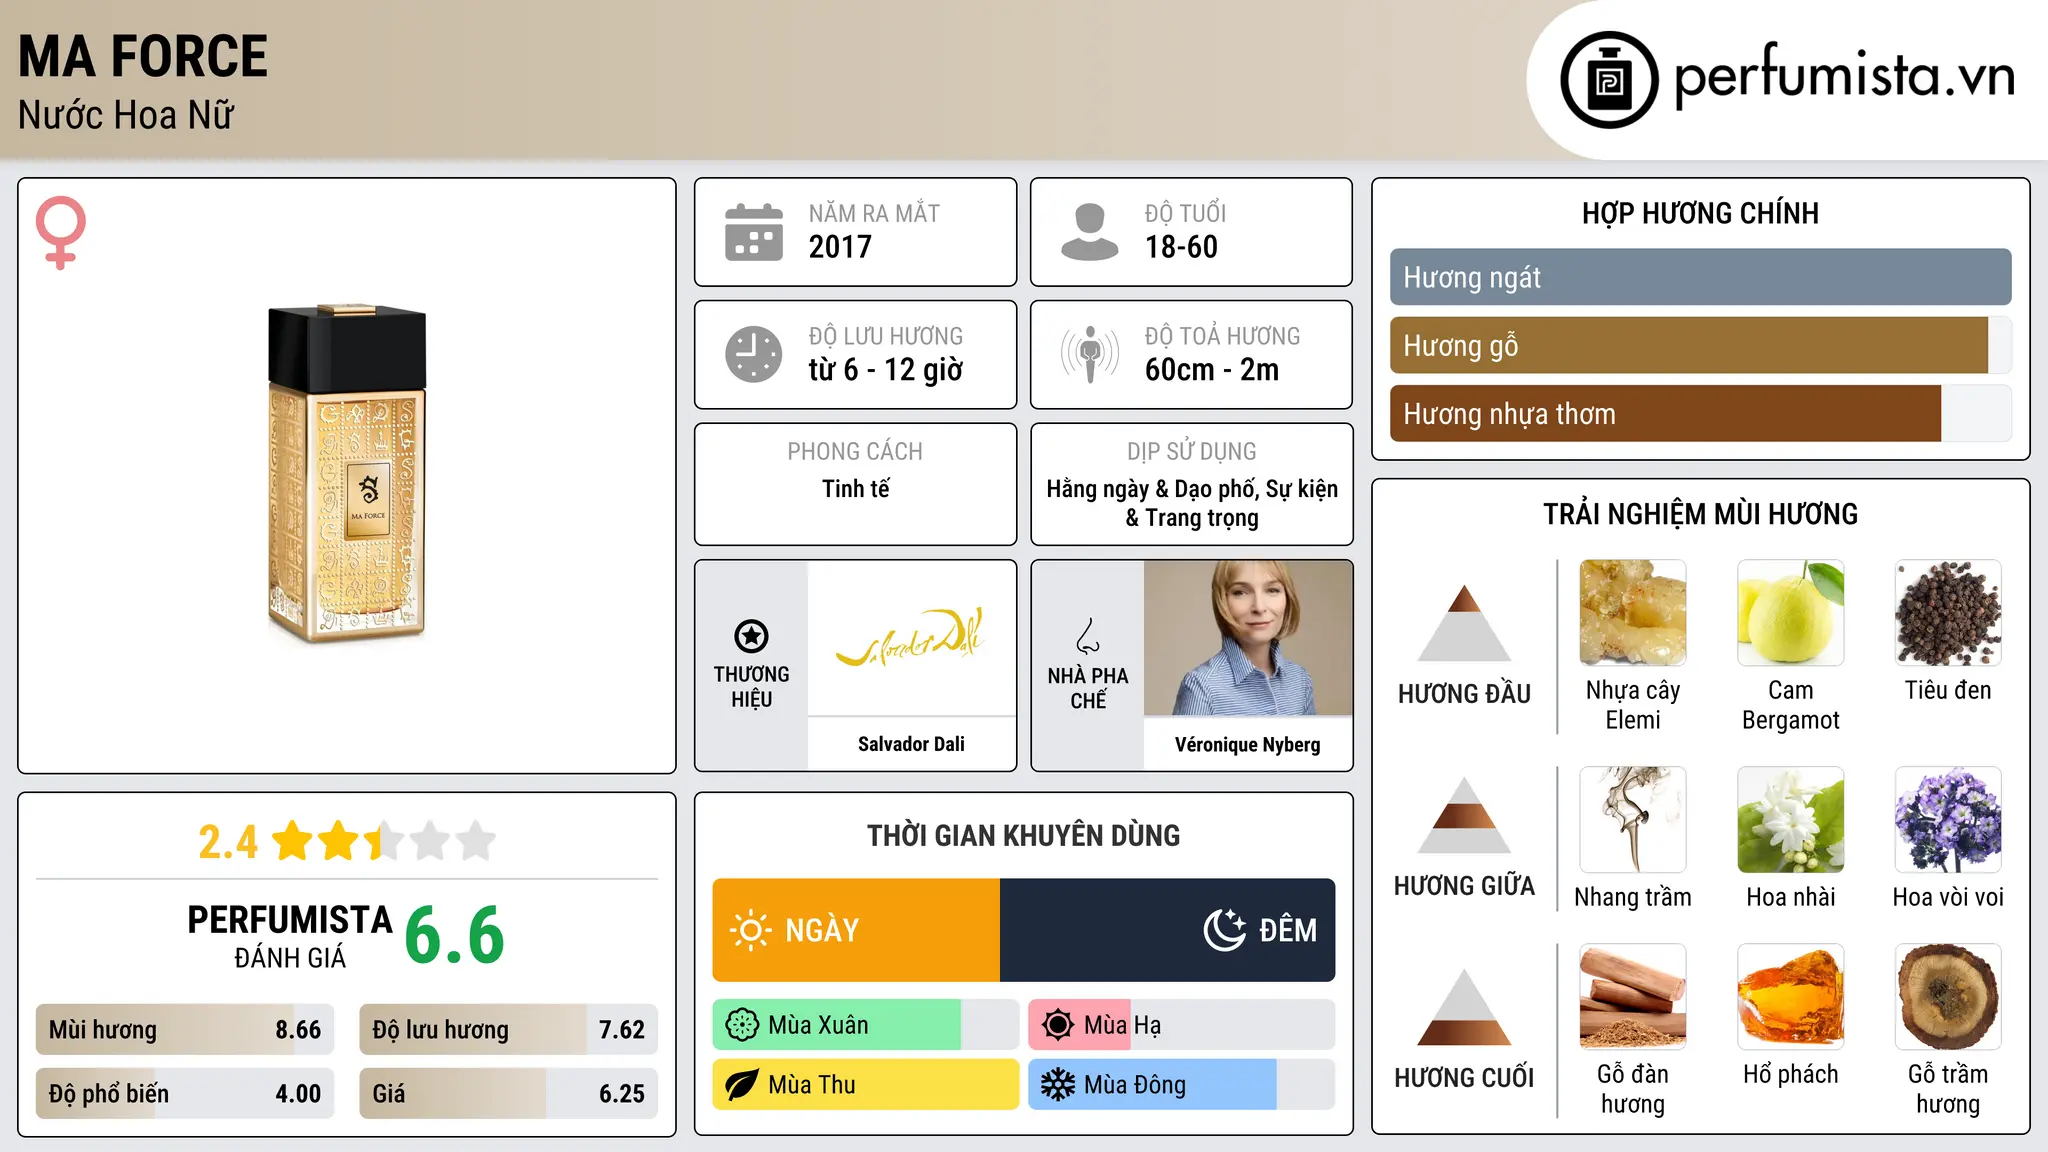Click the age range value 18-60

point(1181,247)
